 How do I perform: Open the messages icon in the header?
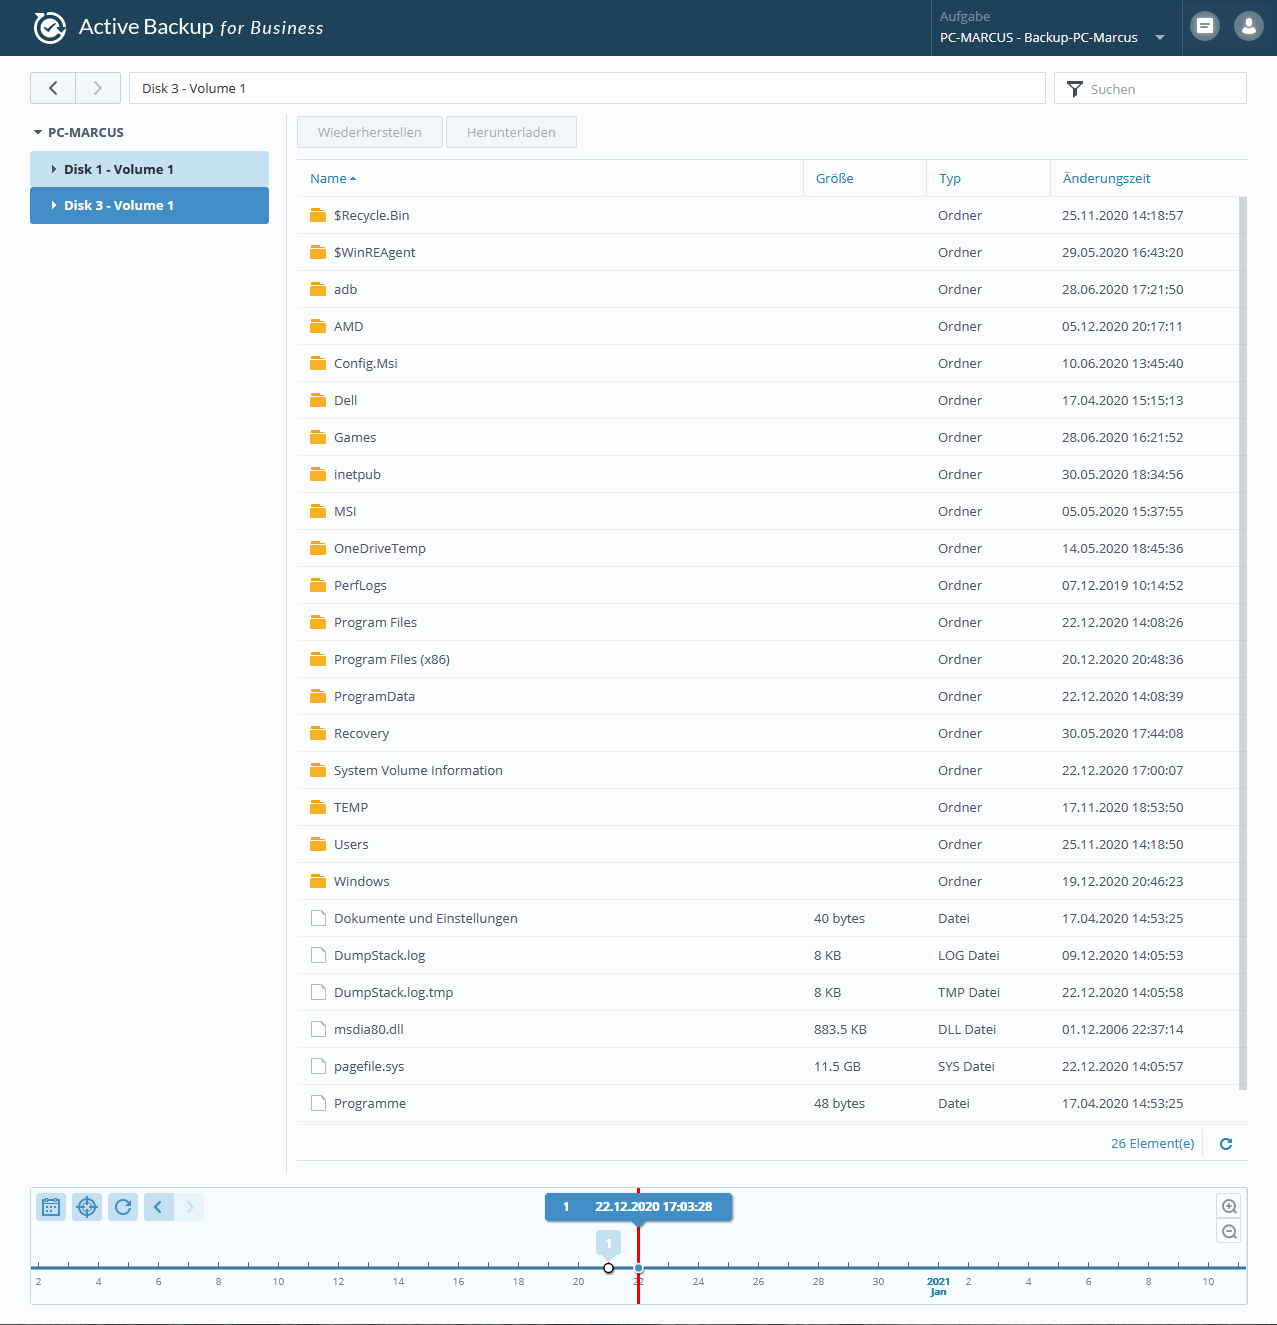click(1205, 26)
